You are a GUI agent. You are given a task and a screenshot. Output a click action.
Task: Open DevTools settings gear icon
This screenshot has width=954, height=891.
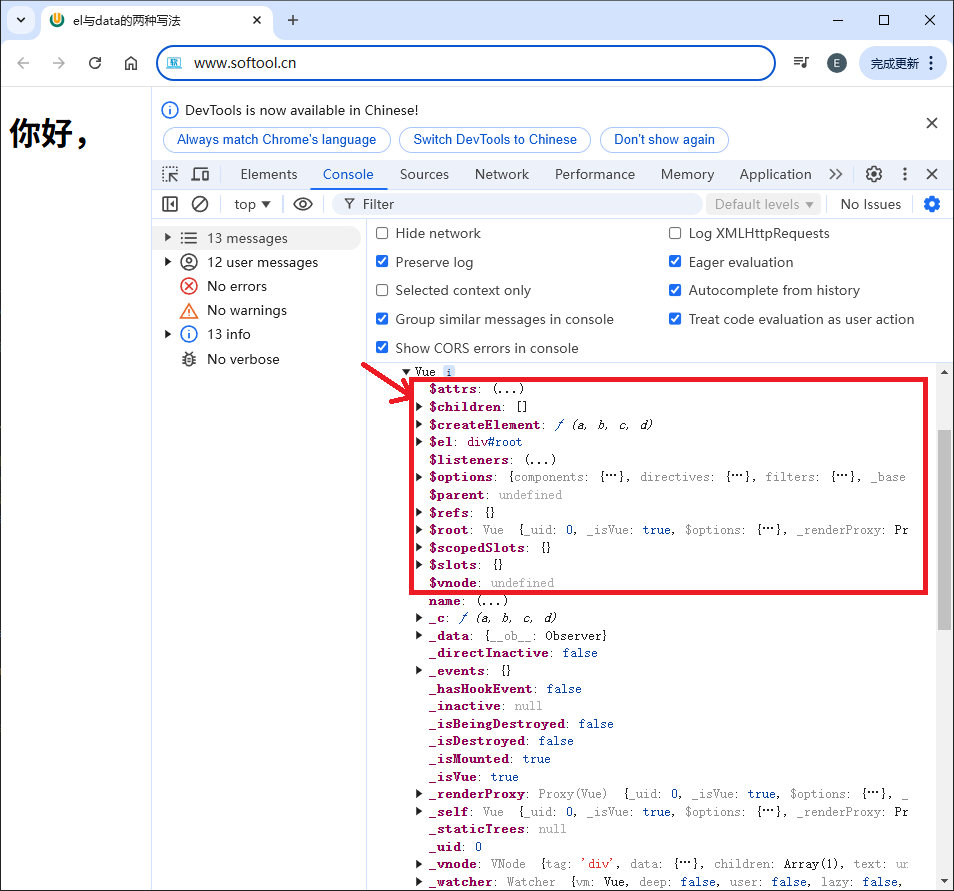coord(874,174)
